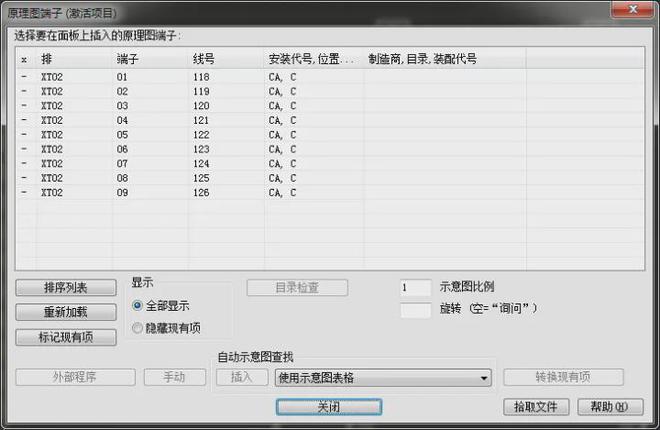660x430 pixels.
Task: Close the dialog with the X button
Action: click(633, 9)
